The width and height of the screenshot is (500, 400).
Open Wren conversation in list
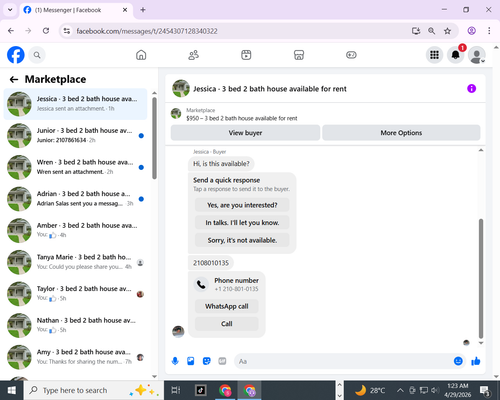(75, 167)
